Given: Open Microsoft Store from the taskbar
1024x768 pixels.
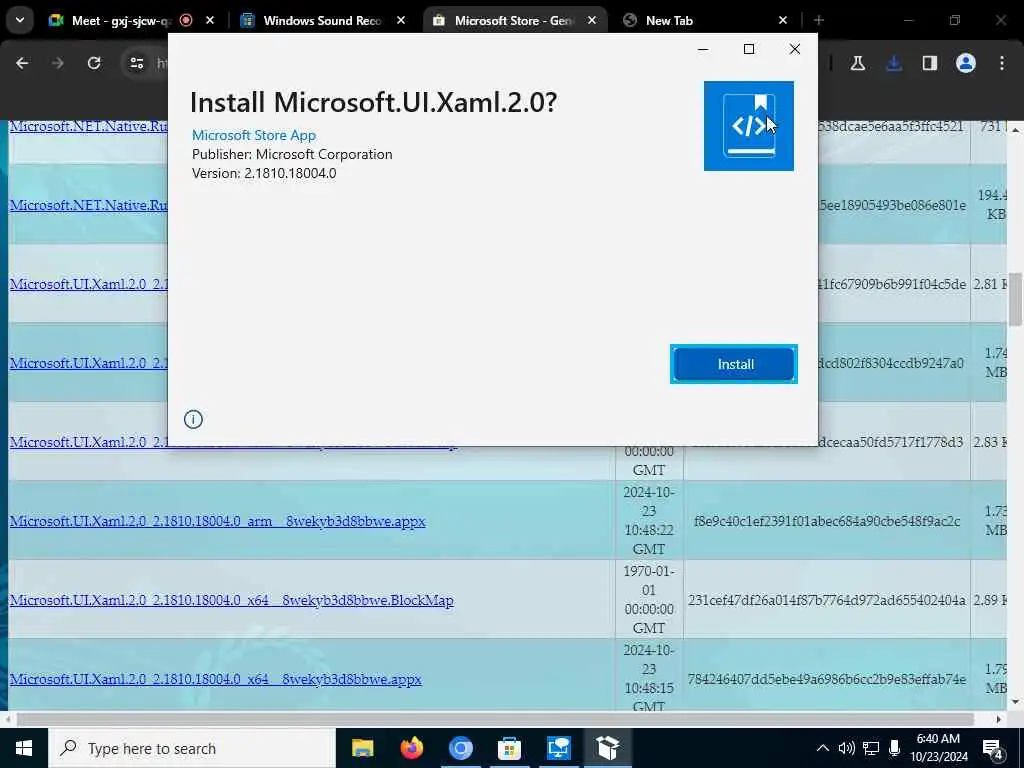Looking at the screenshot, I should pyautogui.click(x=509, y=748).
